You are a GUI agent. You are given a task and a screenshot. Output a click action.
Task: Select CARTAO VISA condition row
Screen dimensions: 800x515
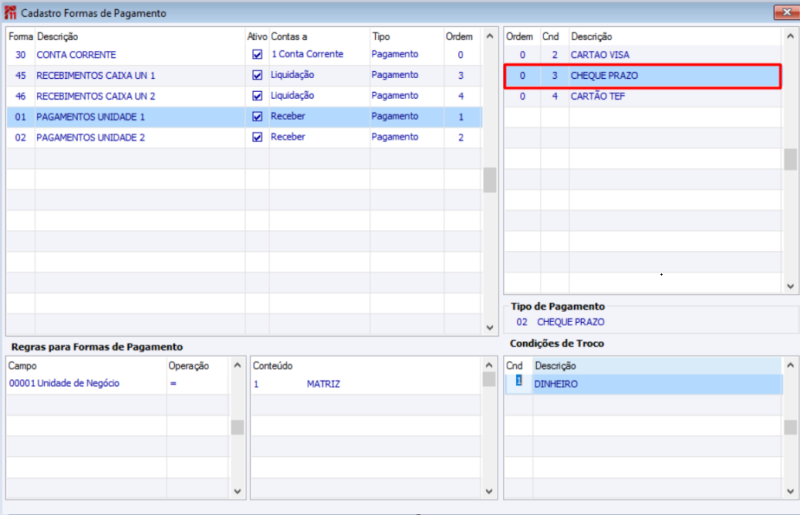point(643,55)
